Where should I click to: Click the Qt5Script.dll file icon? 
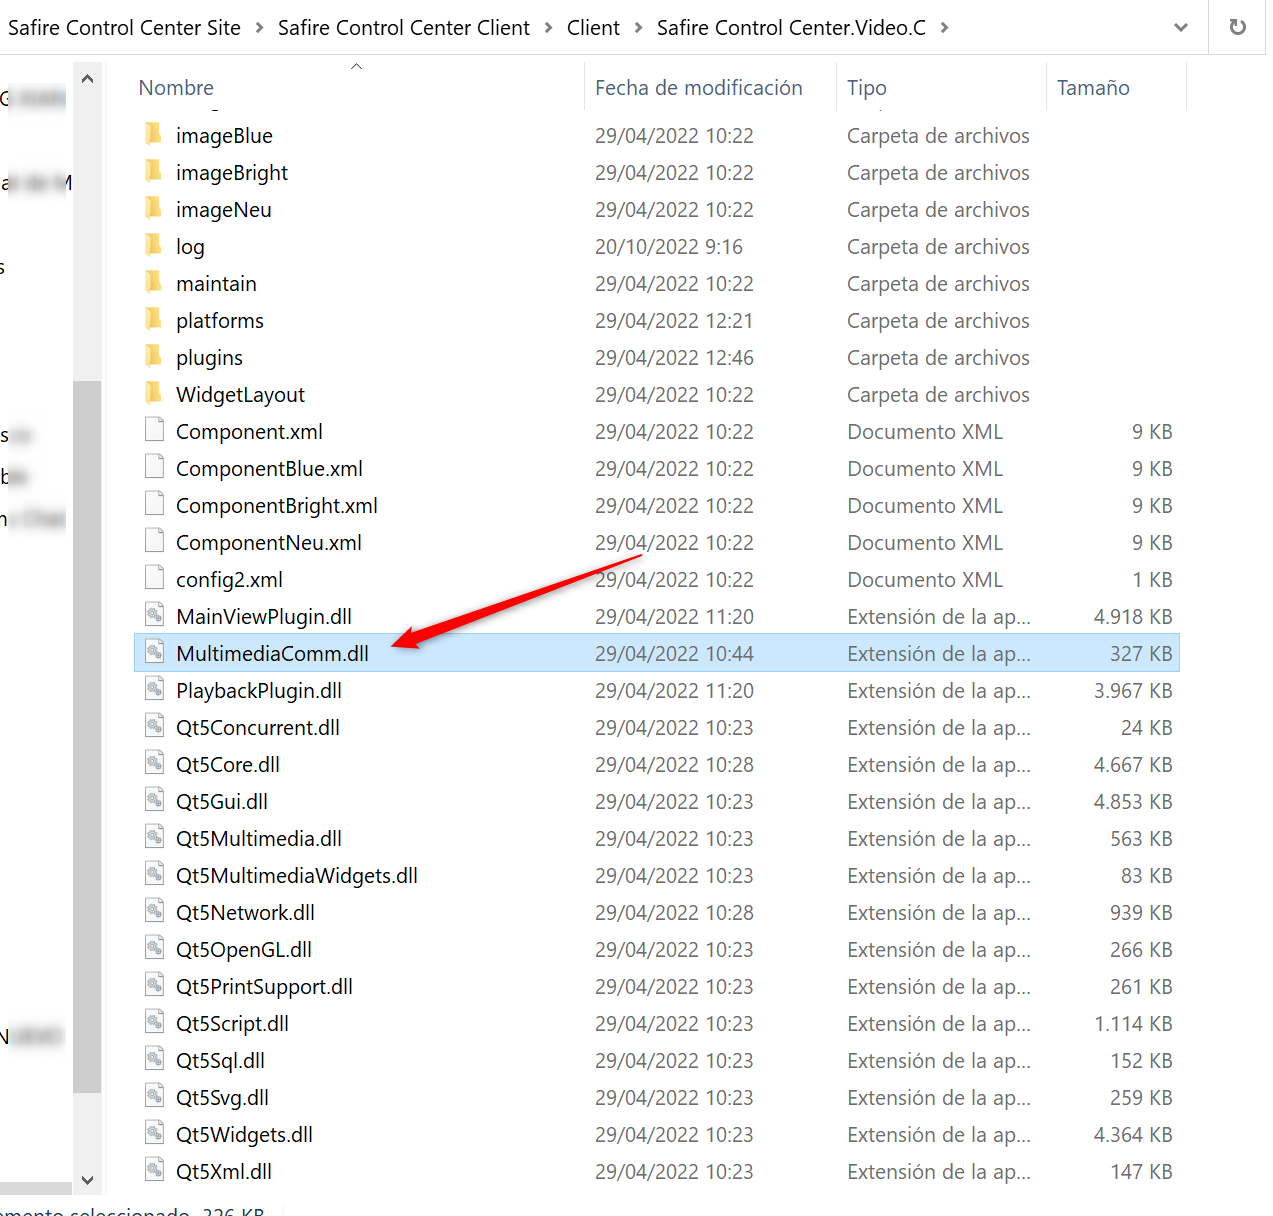154,1022
